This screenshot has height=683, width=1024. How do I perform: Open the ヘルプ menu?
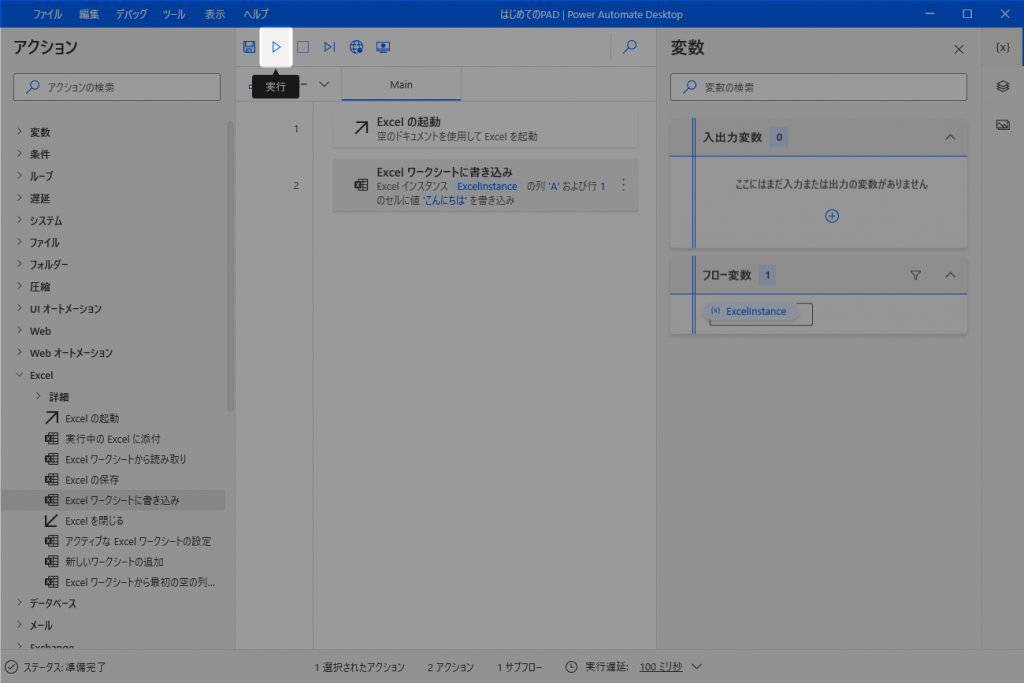(255, 14)
